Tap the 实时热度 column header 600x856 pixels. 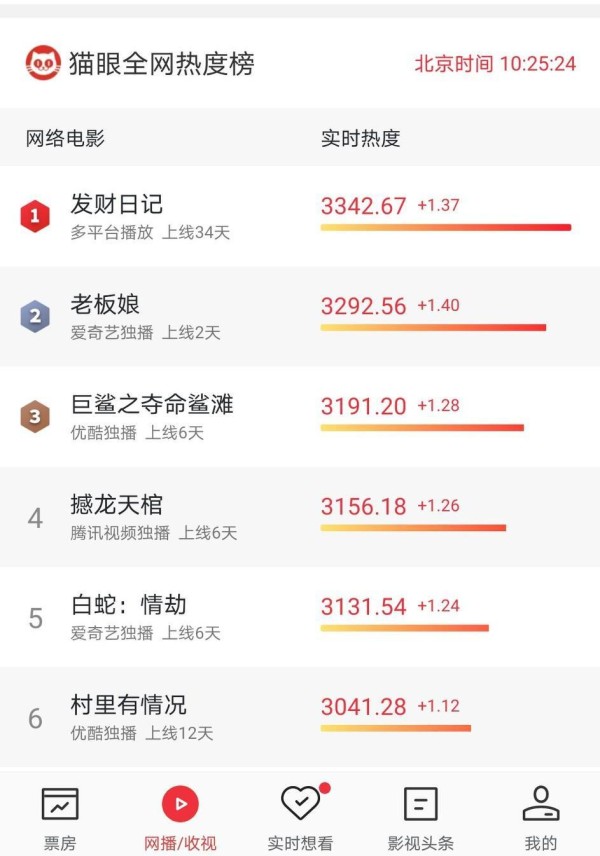tap(360, 138)
